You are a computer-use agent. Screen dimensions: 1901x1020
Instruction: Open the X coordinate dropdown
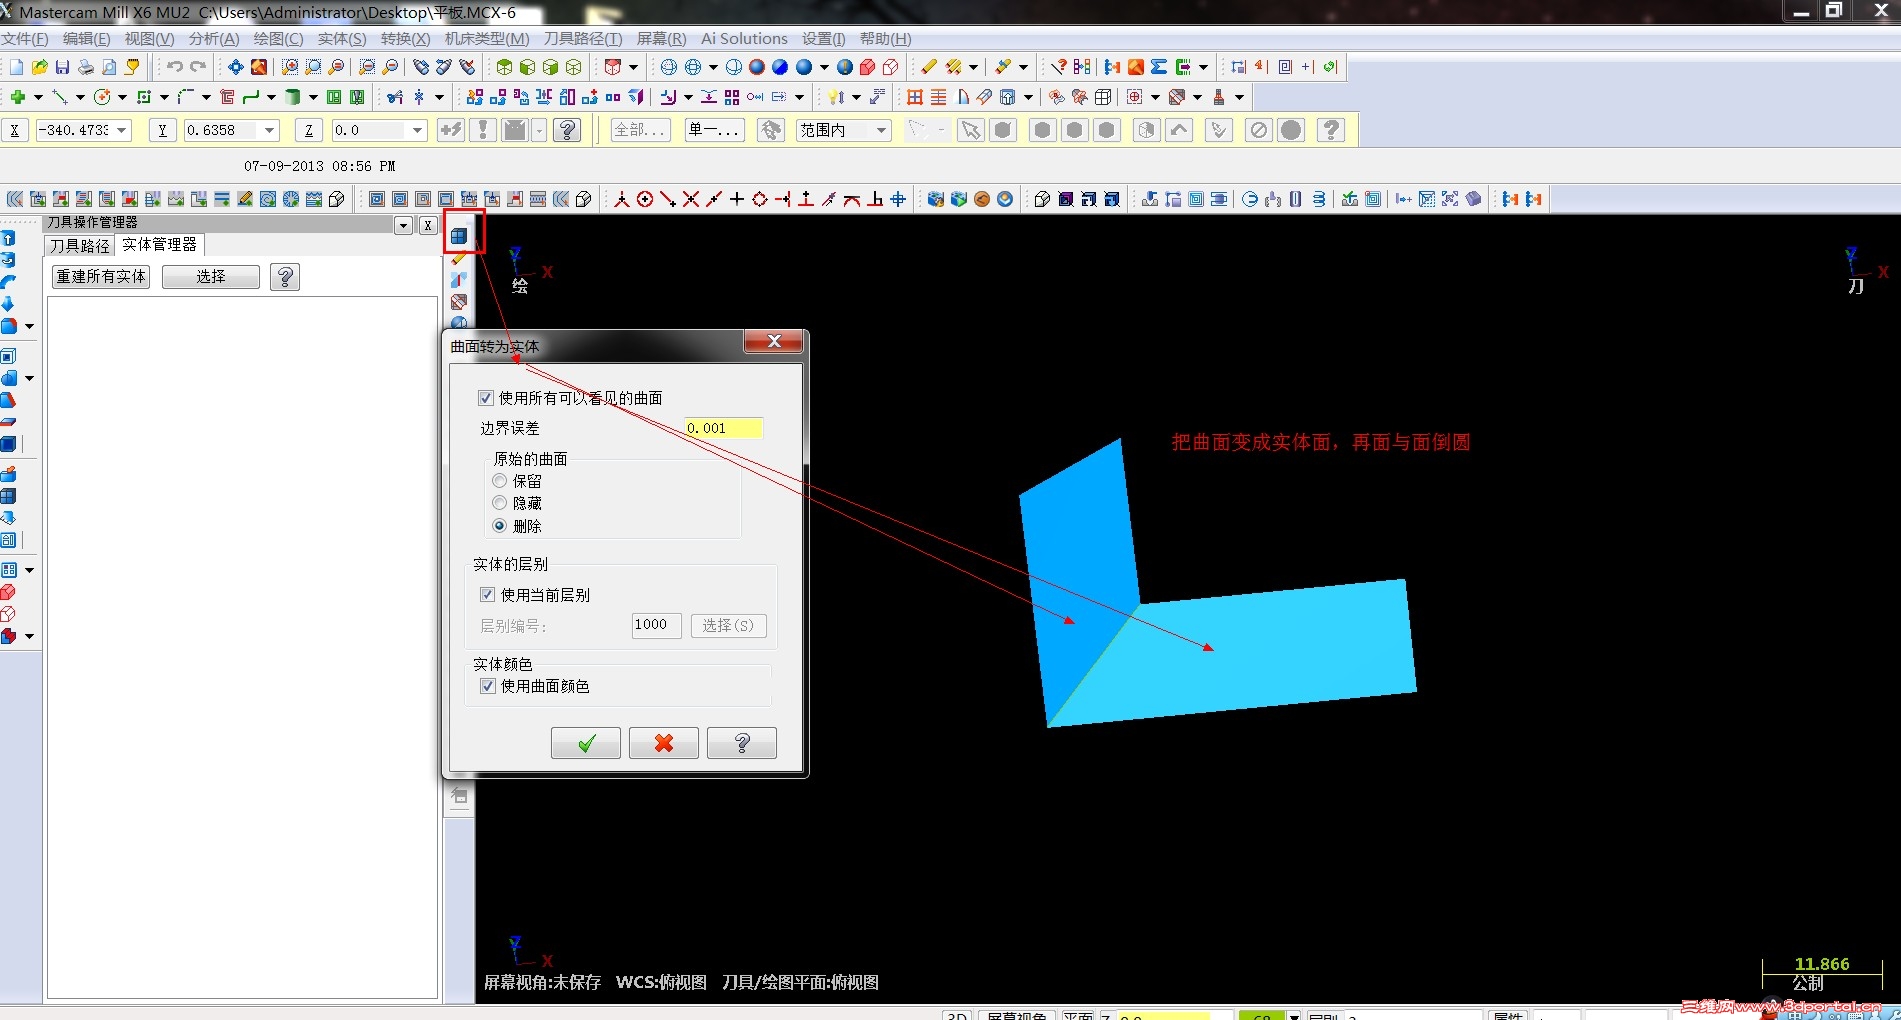pyautogui.click(x=122, y=130)
